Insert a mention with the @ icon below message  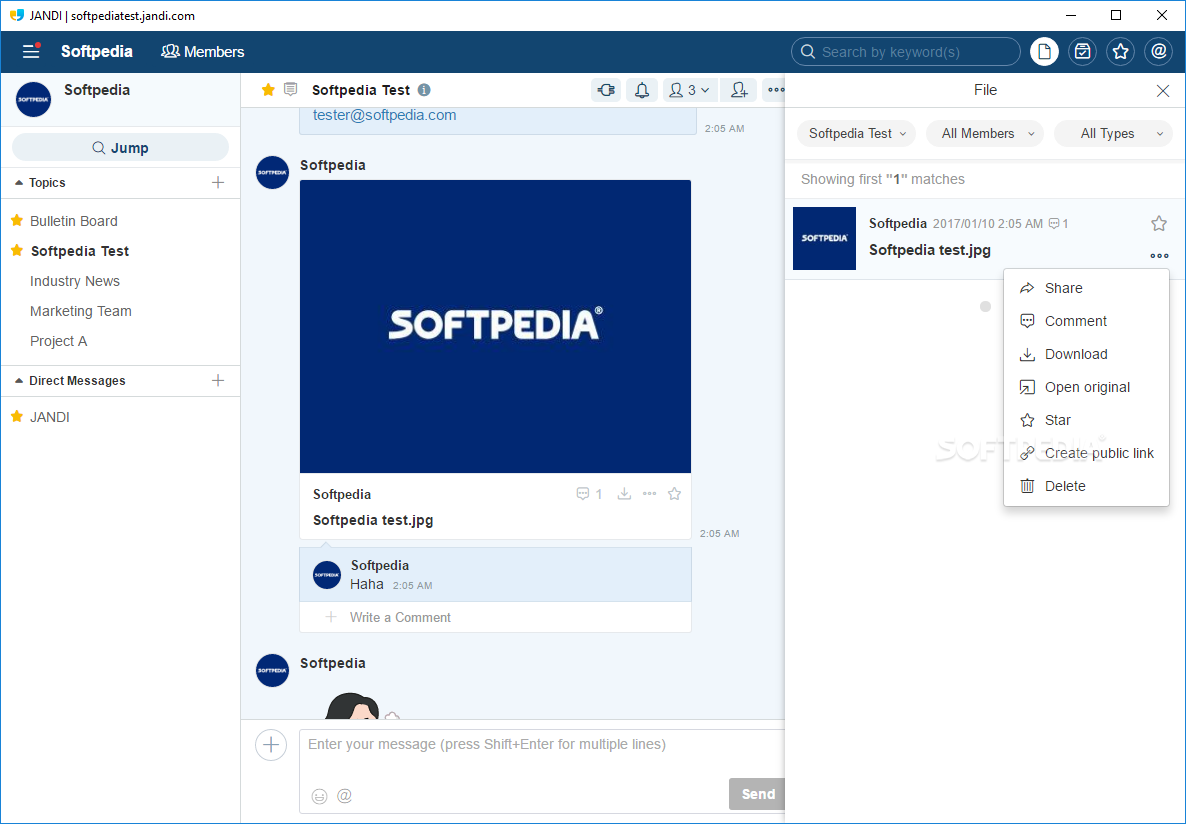(344, 796)
